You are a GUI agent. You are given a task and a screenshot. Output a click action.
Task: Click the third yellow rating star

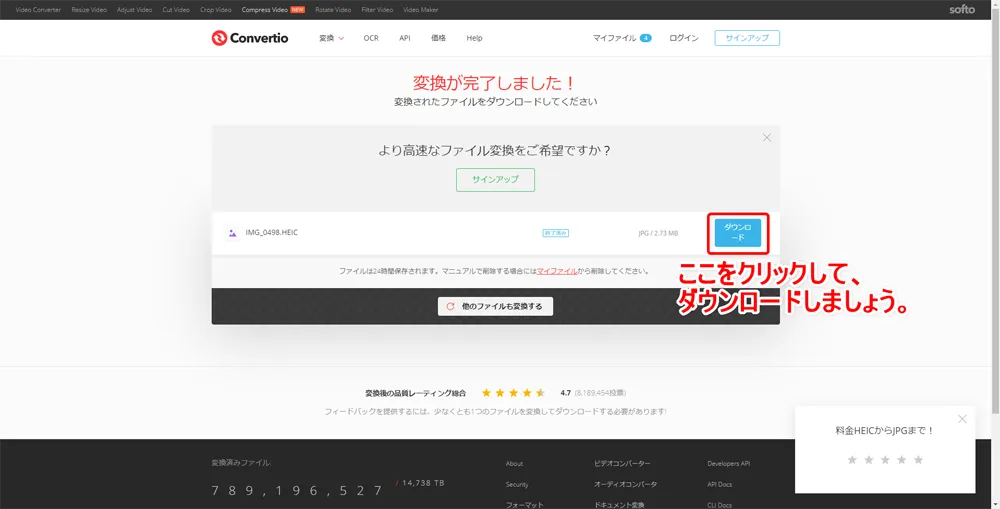click(x=513, y=393)
